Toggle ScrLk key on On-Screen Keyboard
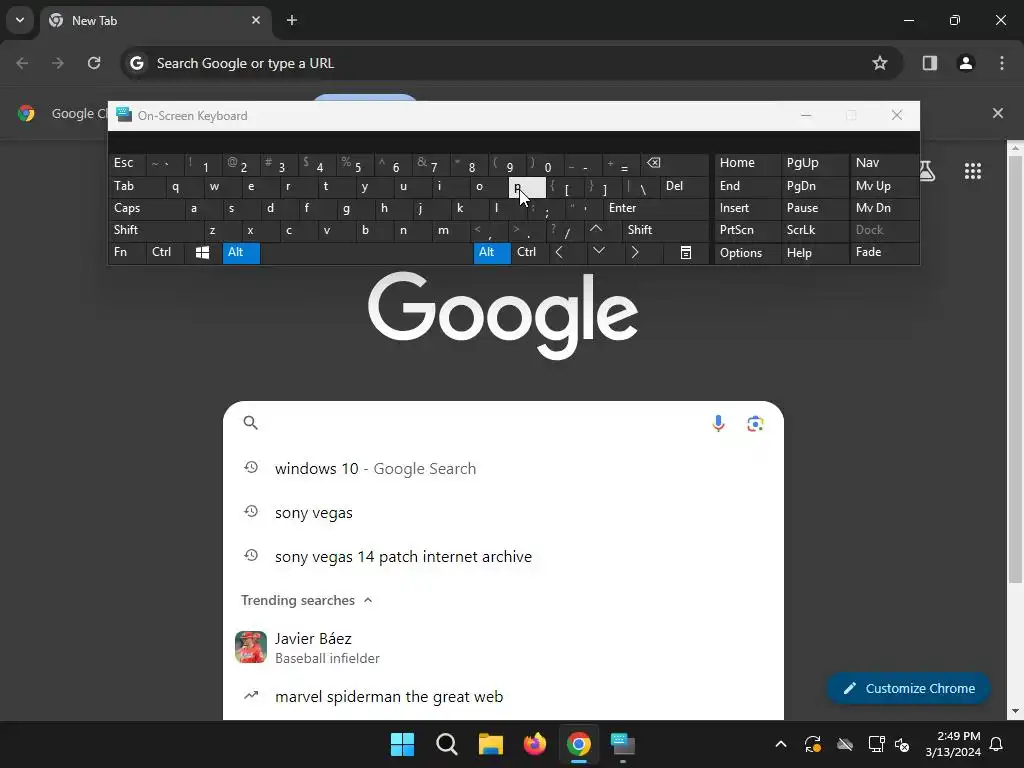 click(814, 230)
